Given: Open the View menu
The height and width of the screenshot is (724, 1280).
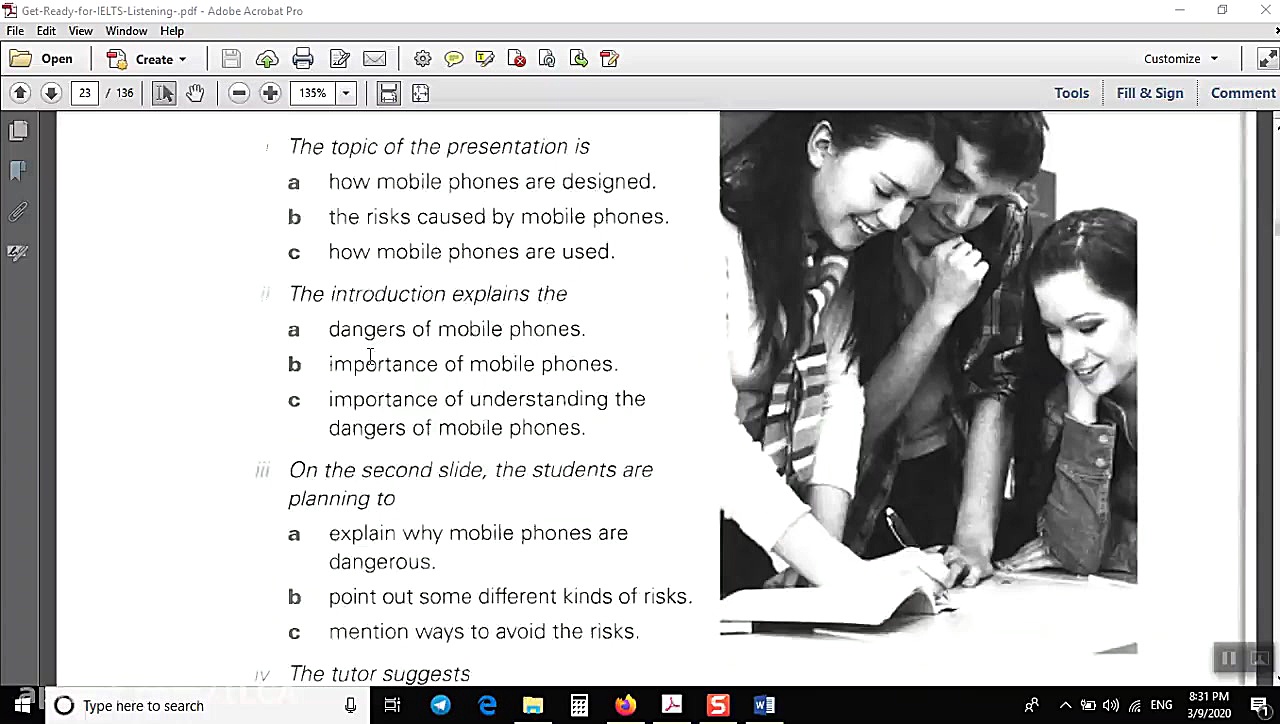Looking at the screenshot, I should point(80,30).
